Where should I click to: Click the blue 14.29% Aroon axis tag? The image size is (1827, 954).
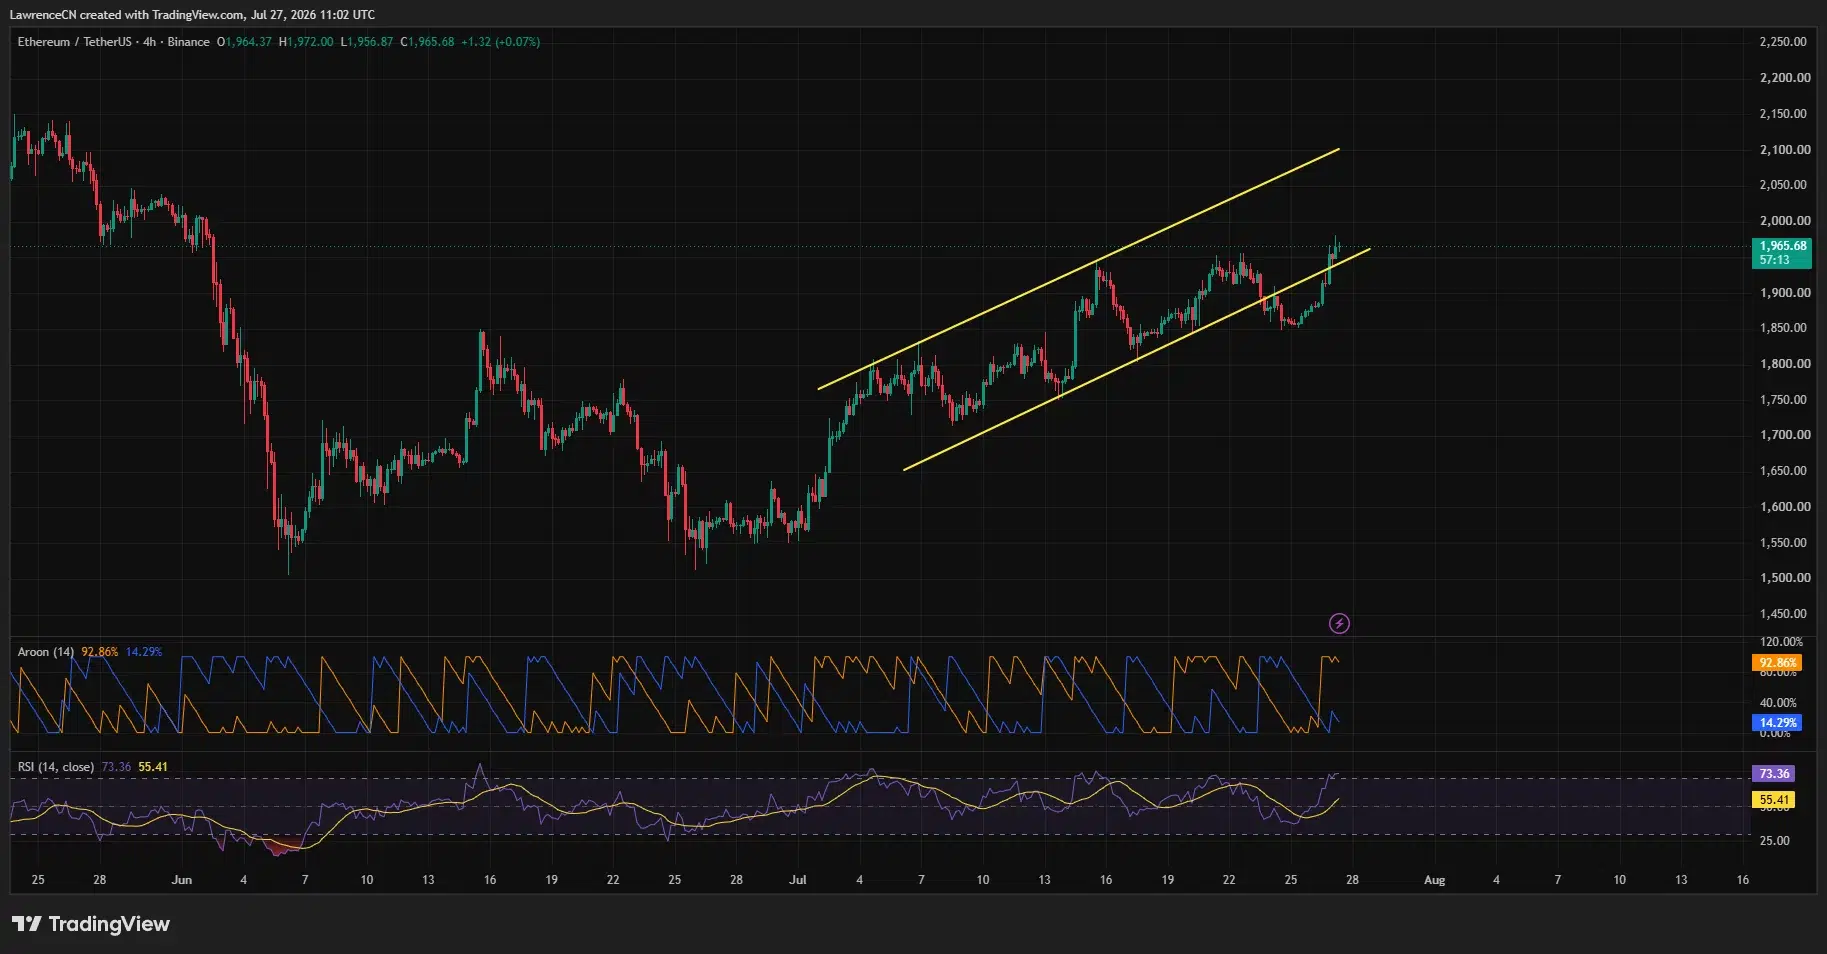pyautogui.click(x=1777, y=722)
